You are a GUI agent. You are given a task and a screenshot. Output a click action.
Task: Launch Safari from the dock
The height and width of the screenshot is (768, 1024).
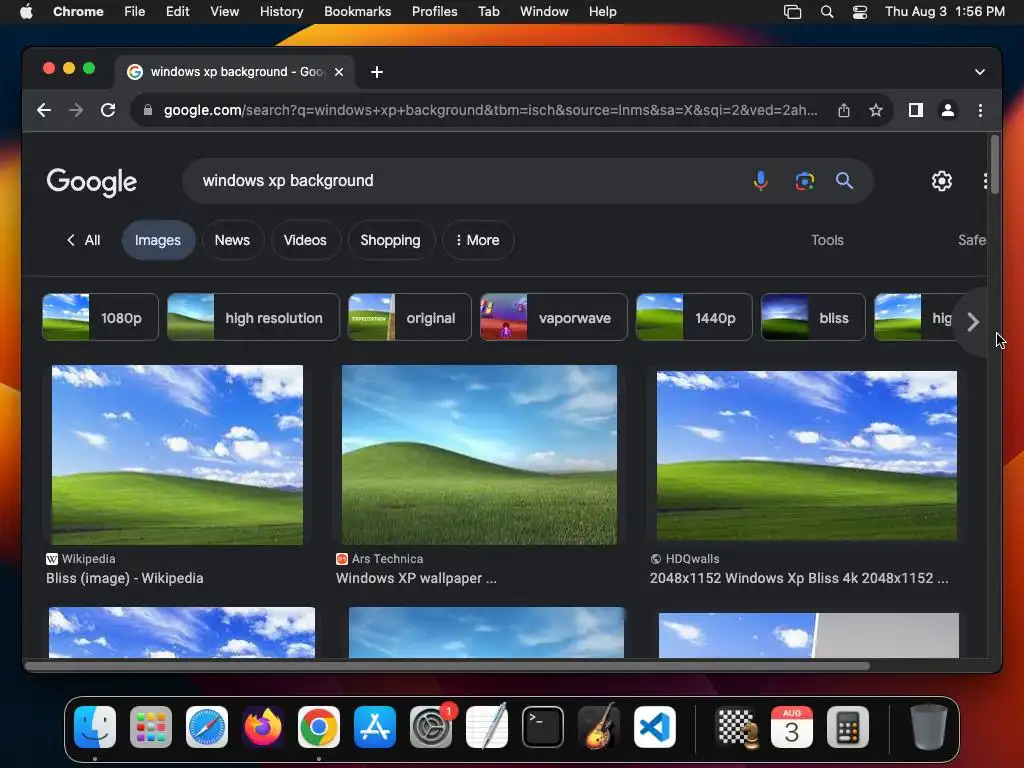pyautogui.click(x=207, y=727)
